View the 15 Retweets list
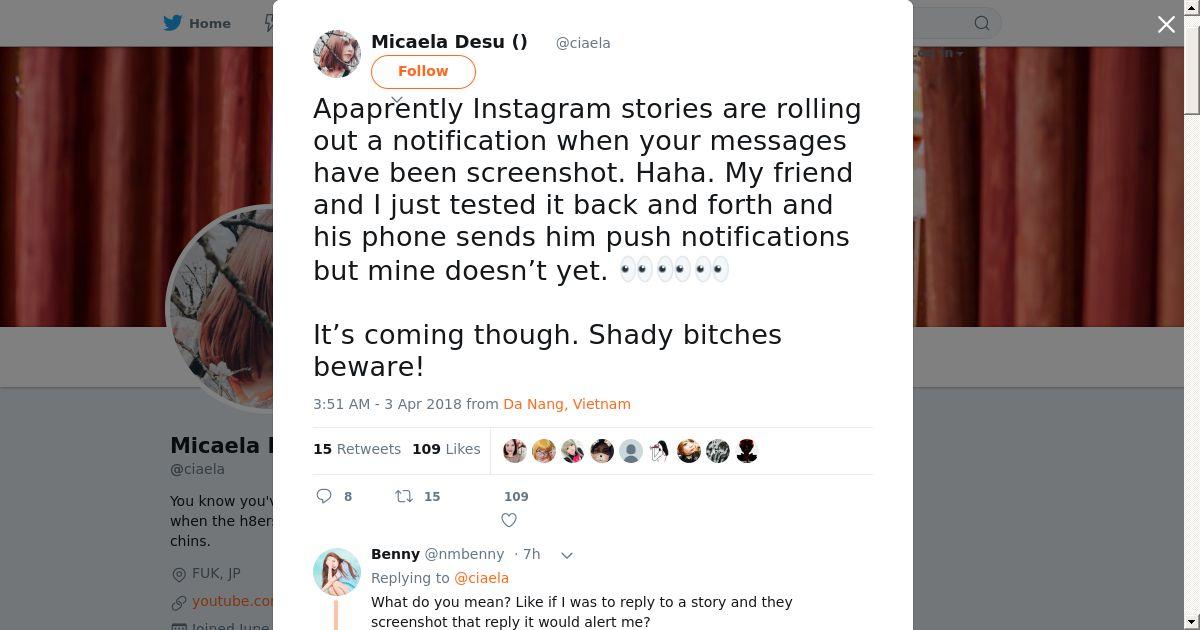The height and width of the screenshot is (630, 1200). point(357,449)
